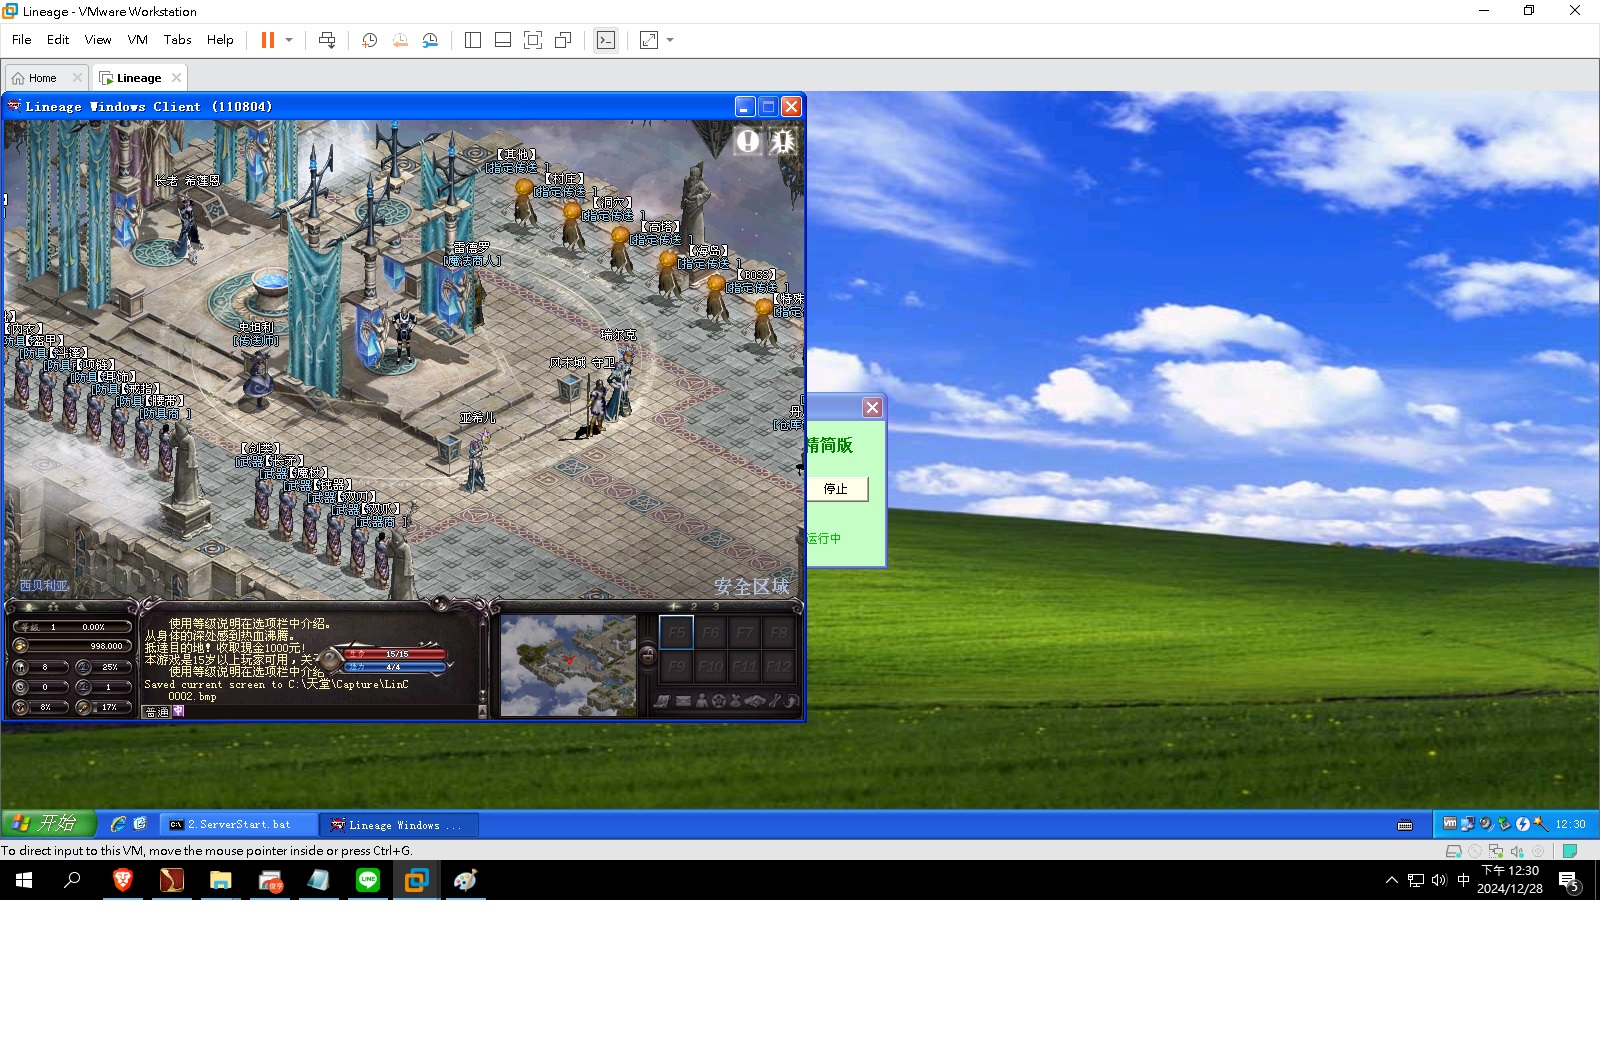
Task: Click the 法力 4/4 mana bar
Action: click(x=395, y=667)
